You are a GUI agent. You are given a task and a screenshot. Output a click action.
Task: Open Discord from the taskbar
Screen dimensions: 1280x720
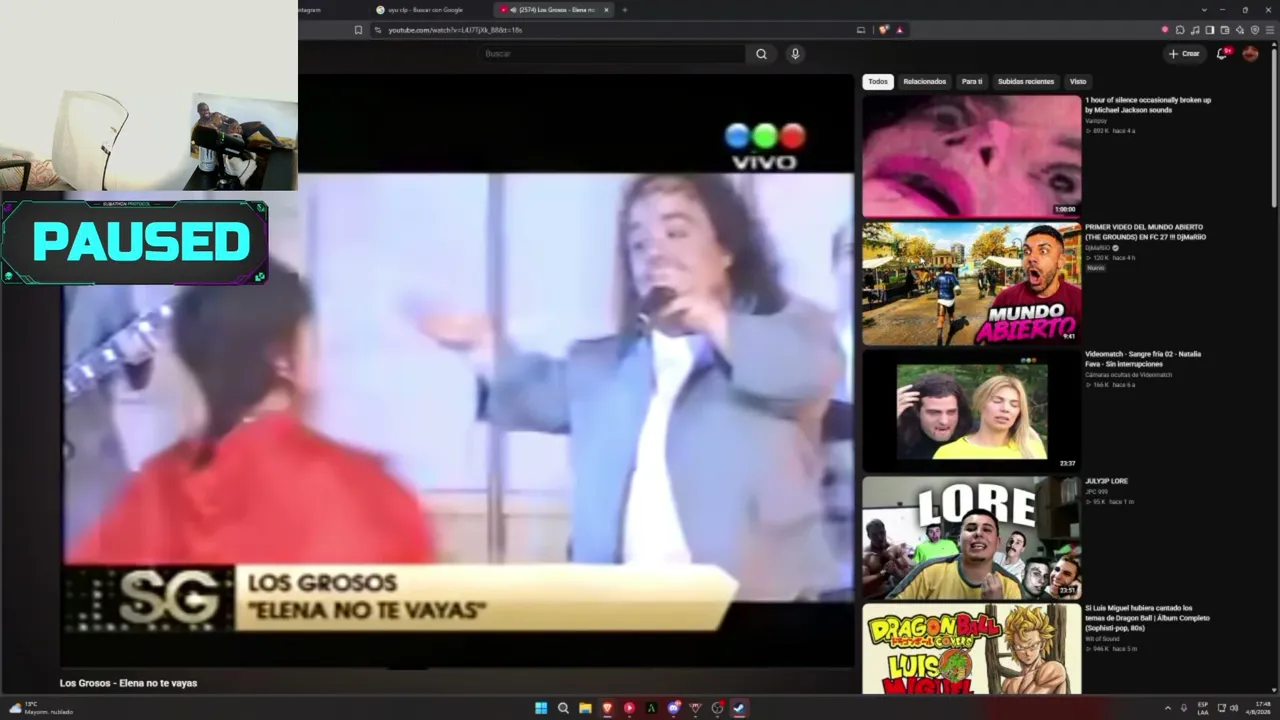(x=673, y=708)
